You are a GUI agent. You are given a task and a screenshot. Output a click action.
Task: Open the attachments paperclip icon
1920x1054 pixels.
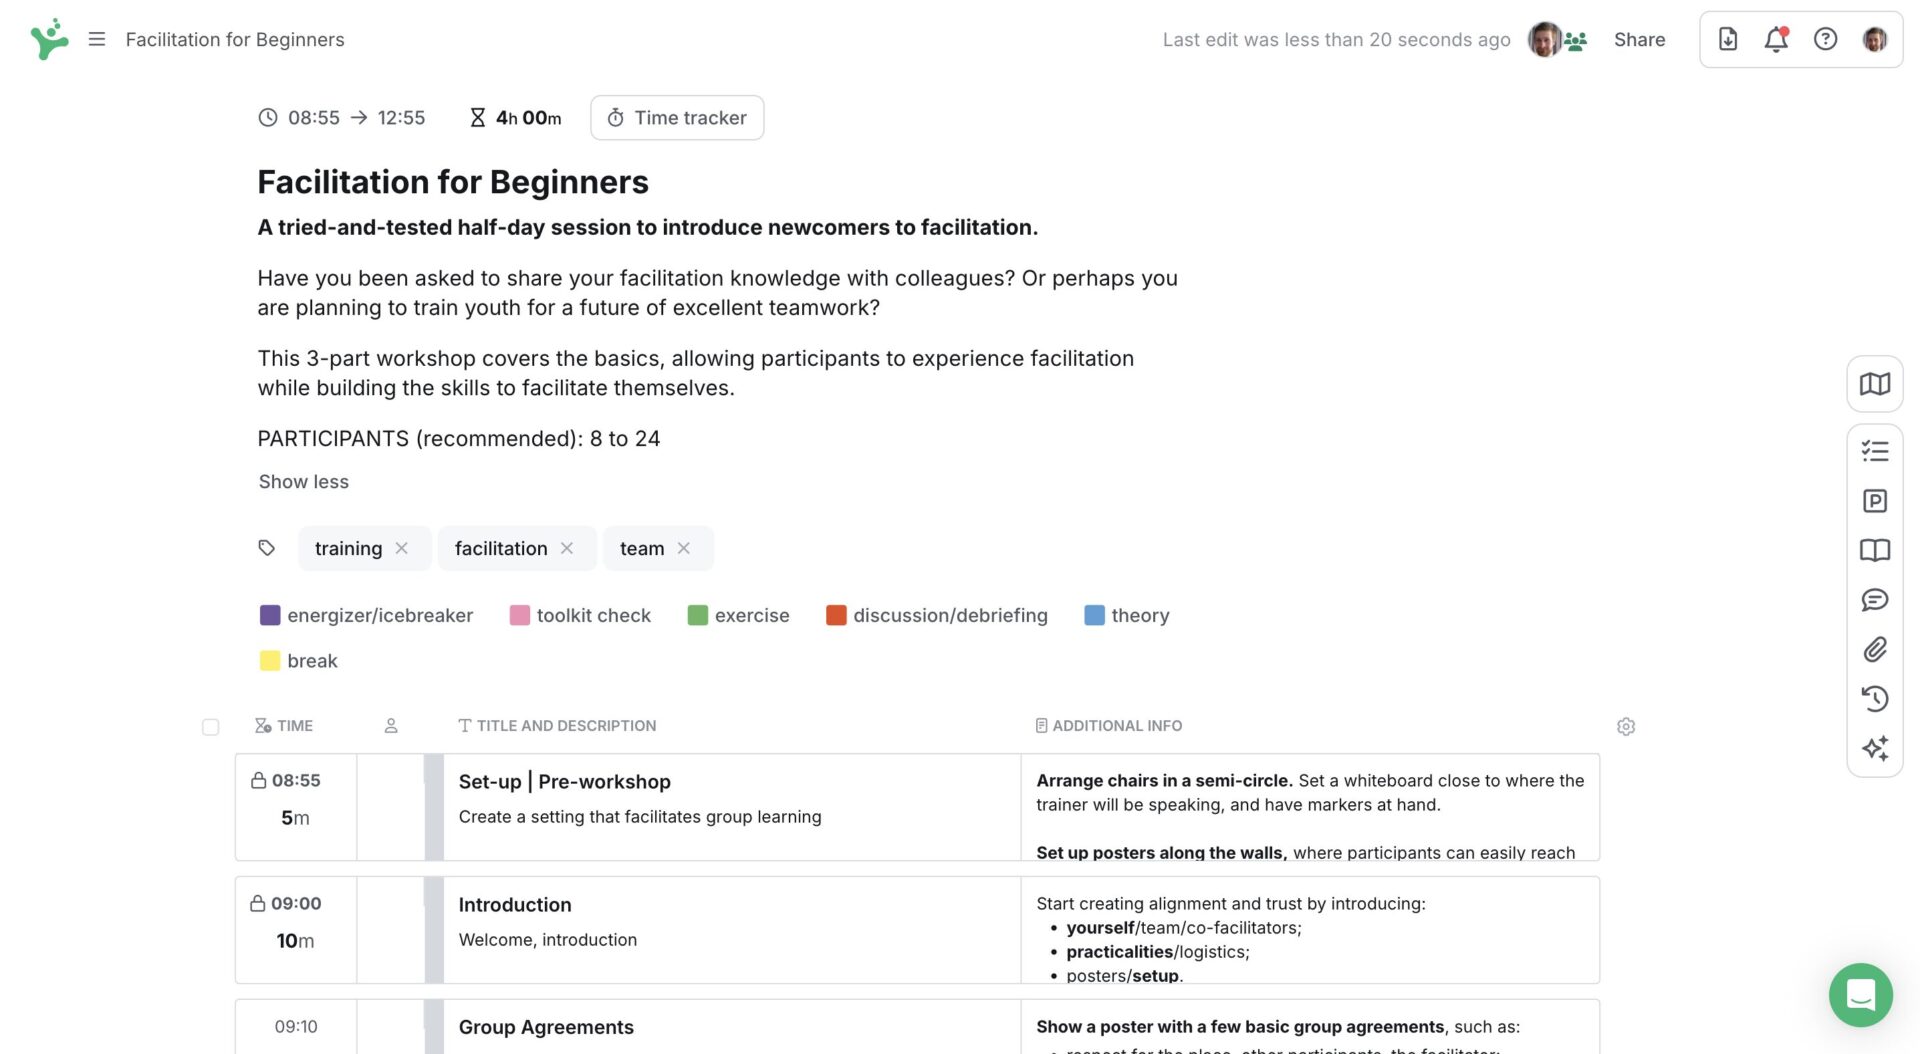point(1875,649)
